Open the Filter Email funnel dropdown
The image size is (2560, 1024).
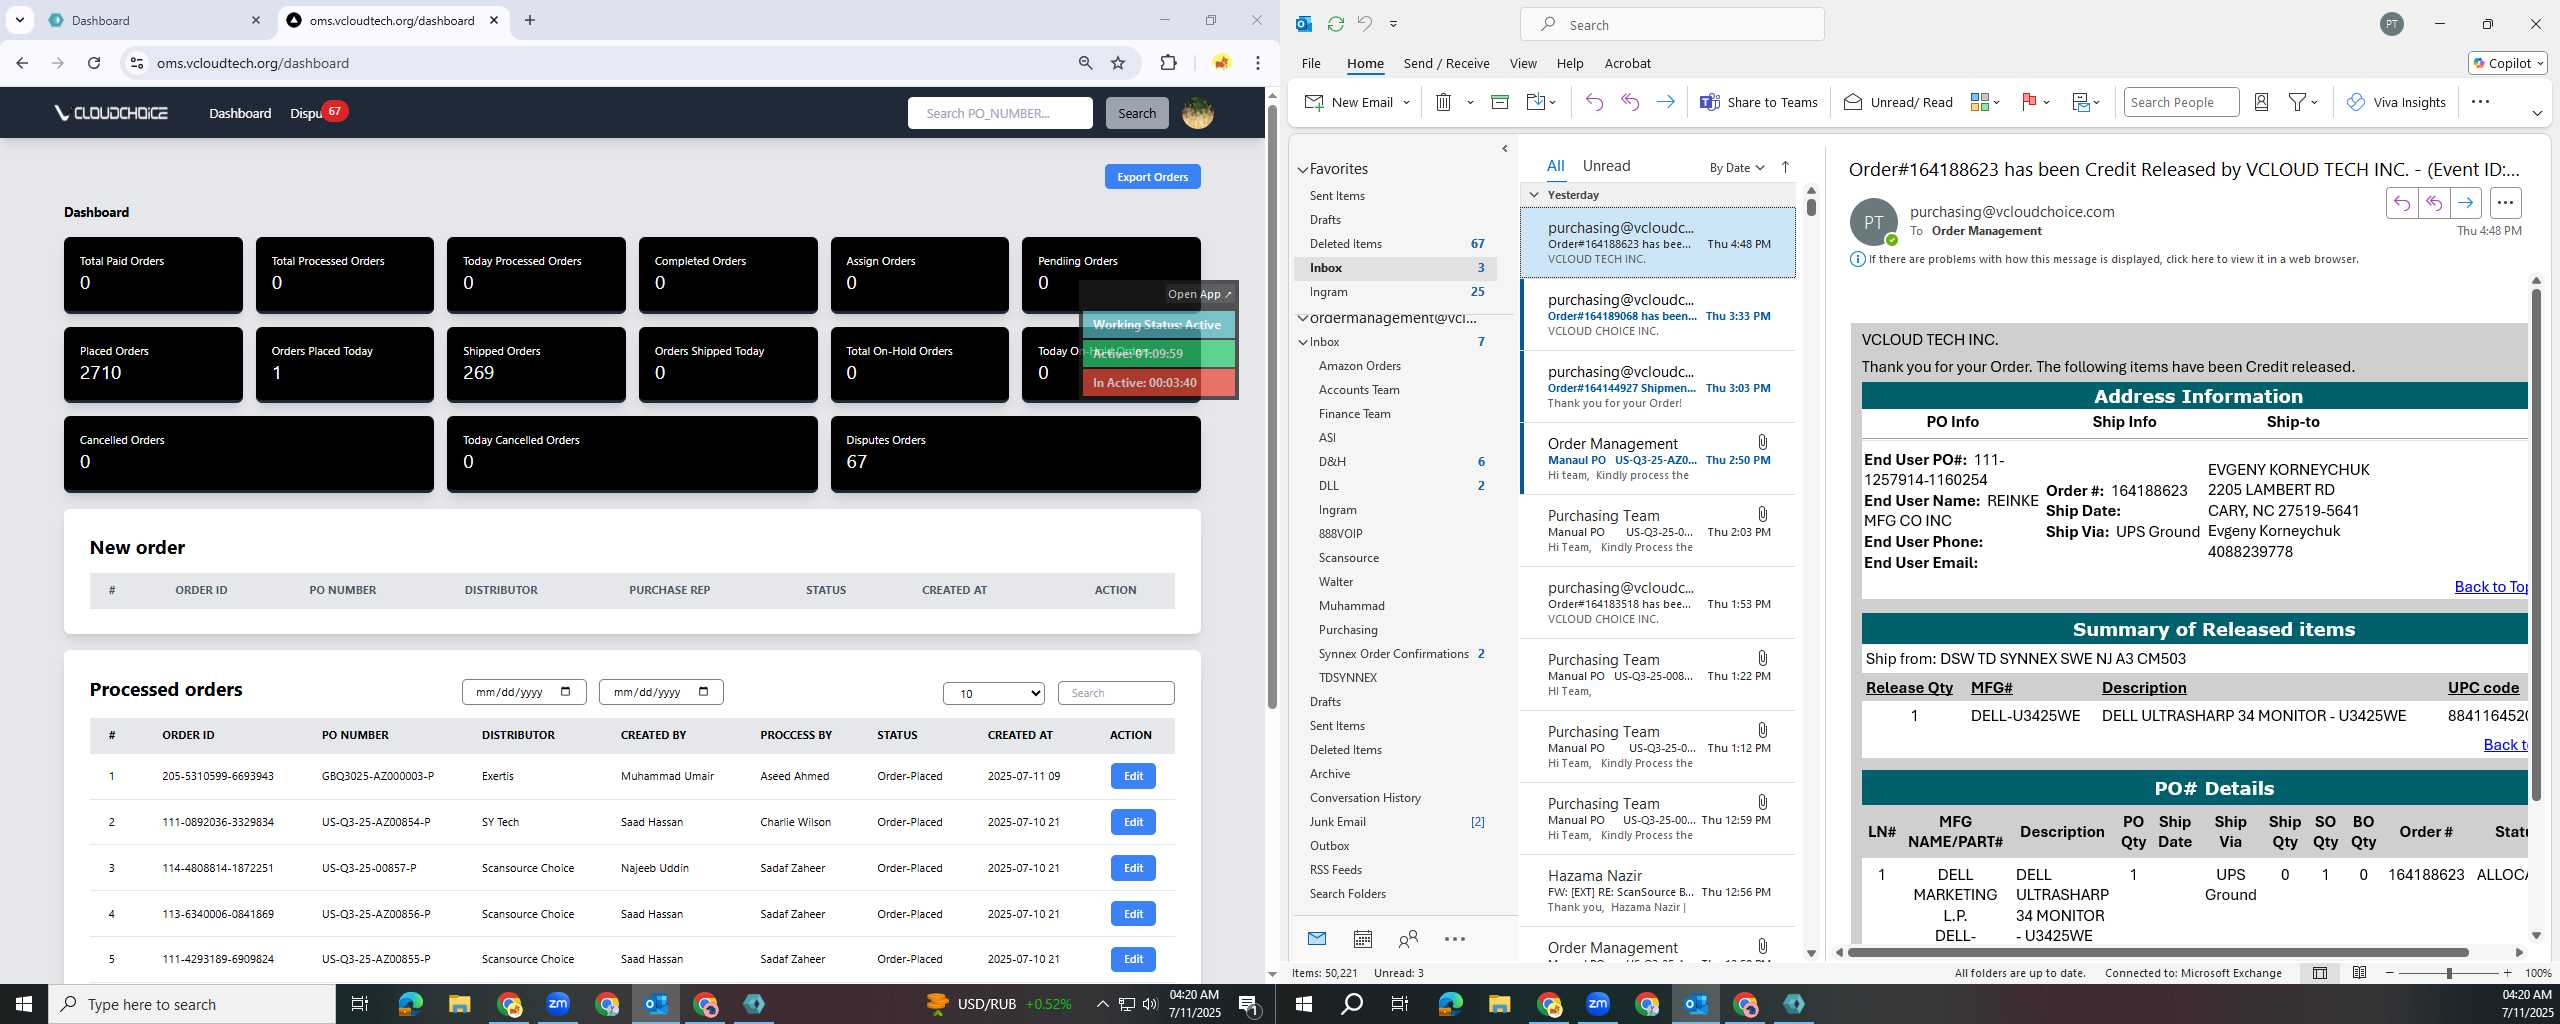point(2304,102)
